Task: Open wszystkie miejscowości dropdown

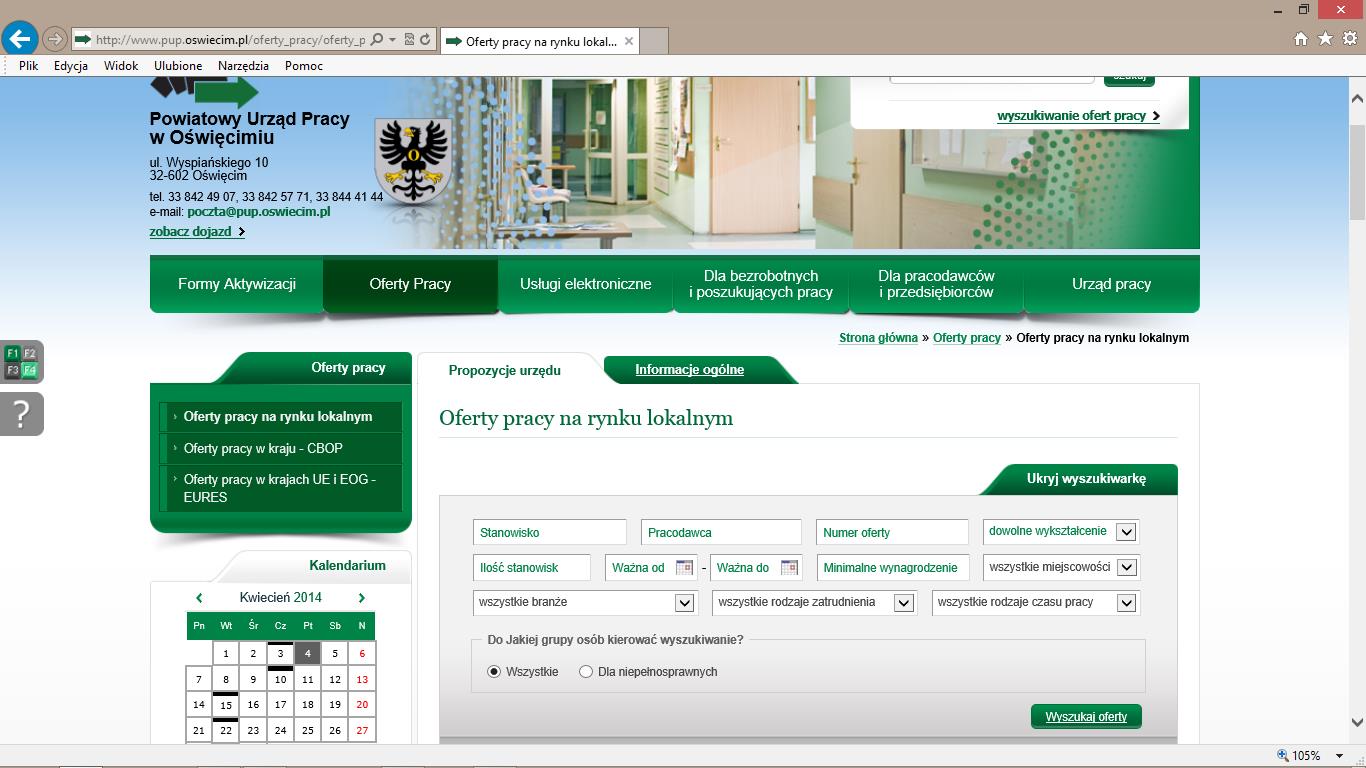Action: pyautogui.click(x=1061, y=567)
